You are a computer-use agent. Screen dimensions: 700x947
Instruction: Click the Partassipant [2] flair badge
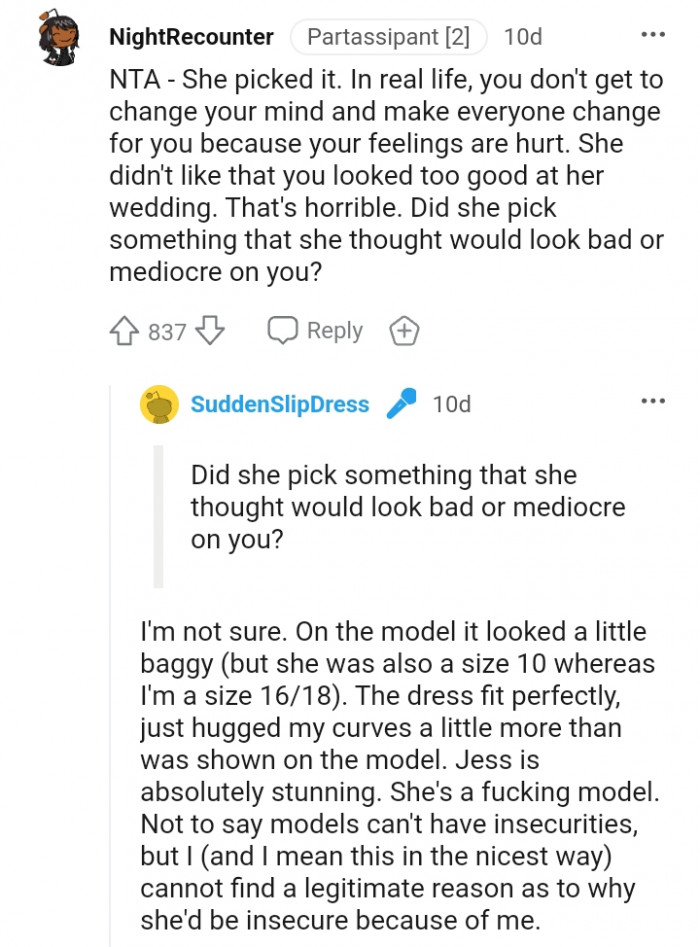388,37
